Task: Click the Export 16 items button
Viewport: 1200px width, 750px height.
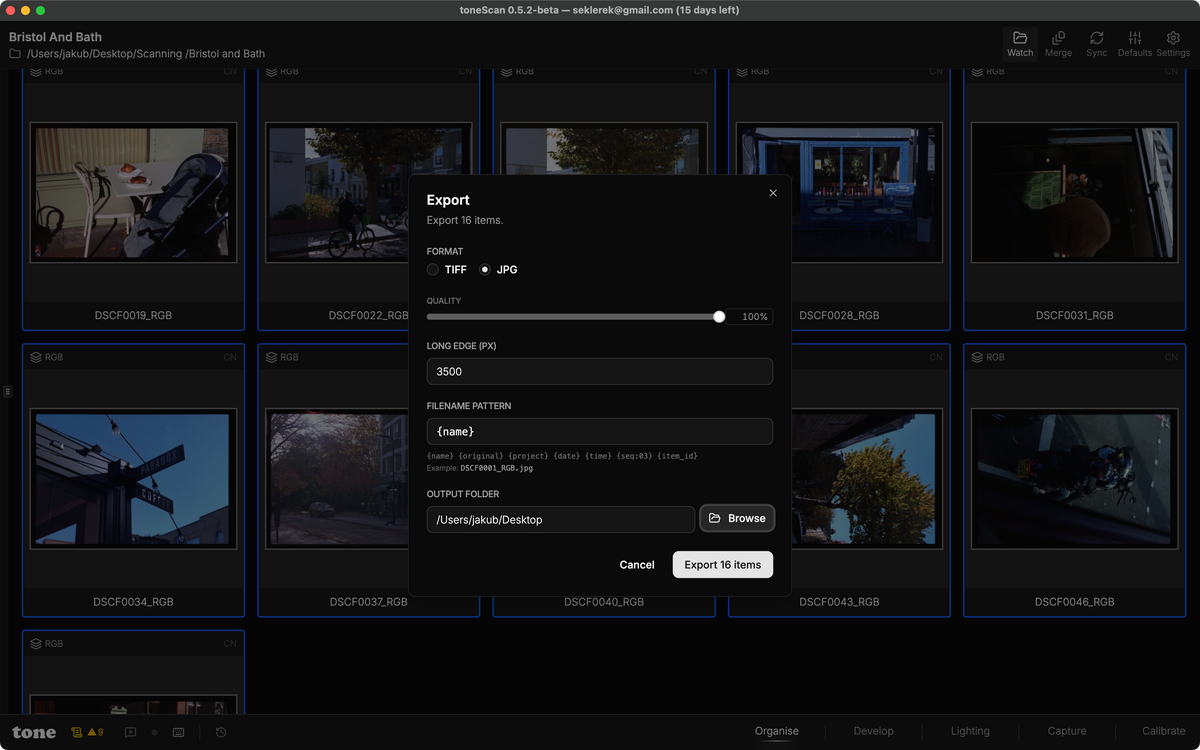Action: tap(723, 565)
